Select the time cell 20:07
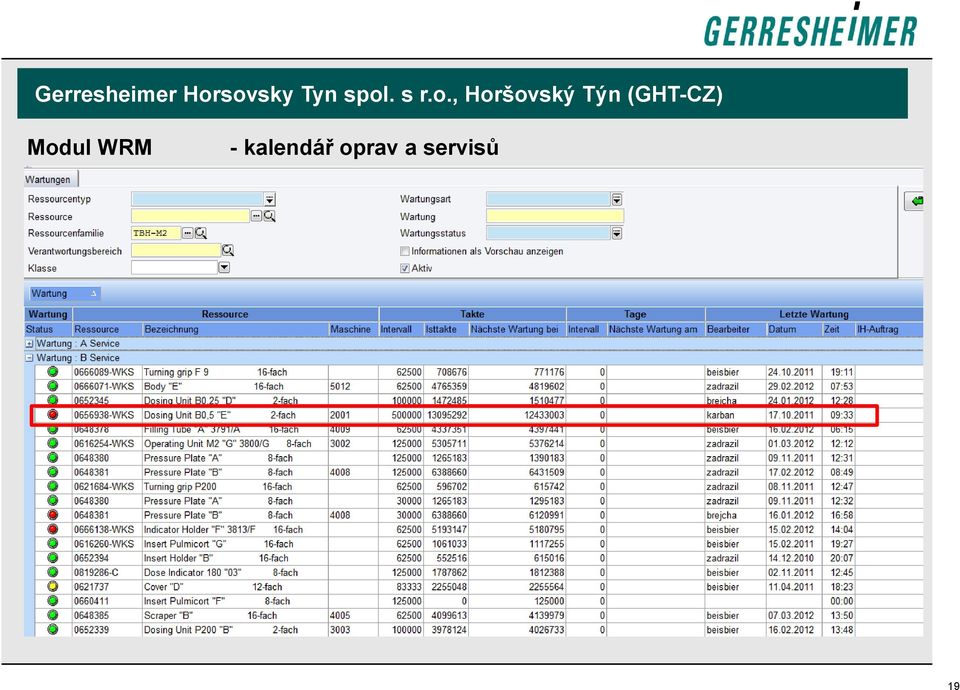Screen dimensions: 960x690 (839, 558)
